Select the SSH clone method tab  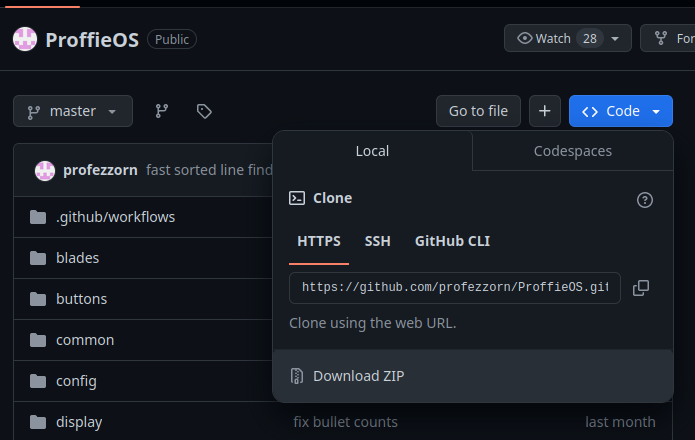(378, 241)
